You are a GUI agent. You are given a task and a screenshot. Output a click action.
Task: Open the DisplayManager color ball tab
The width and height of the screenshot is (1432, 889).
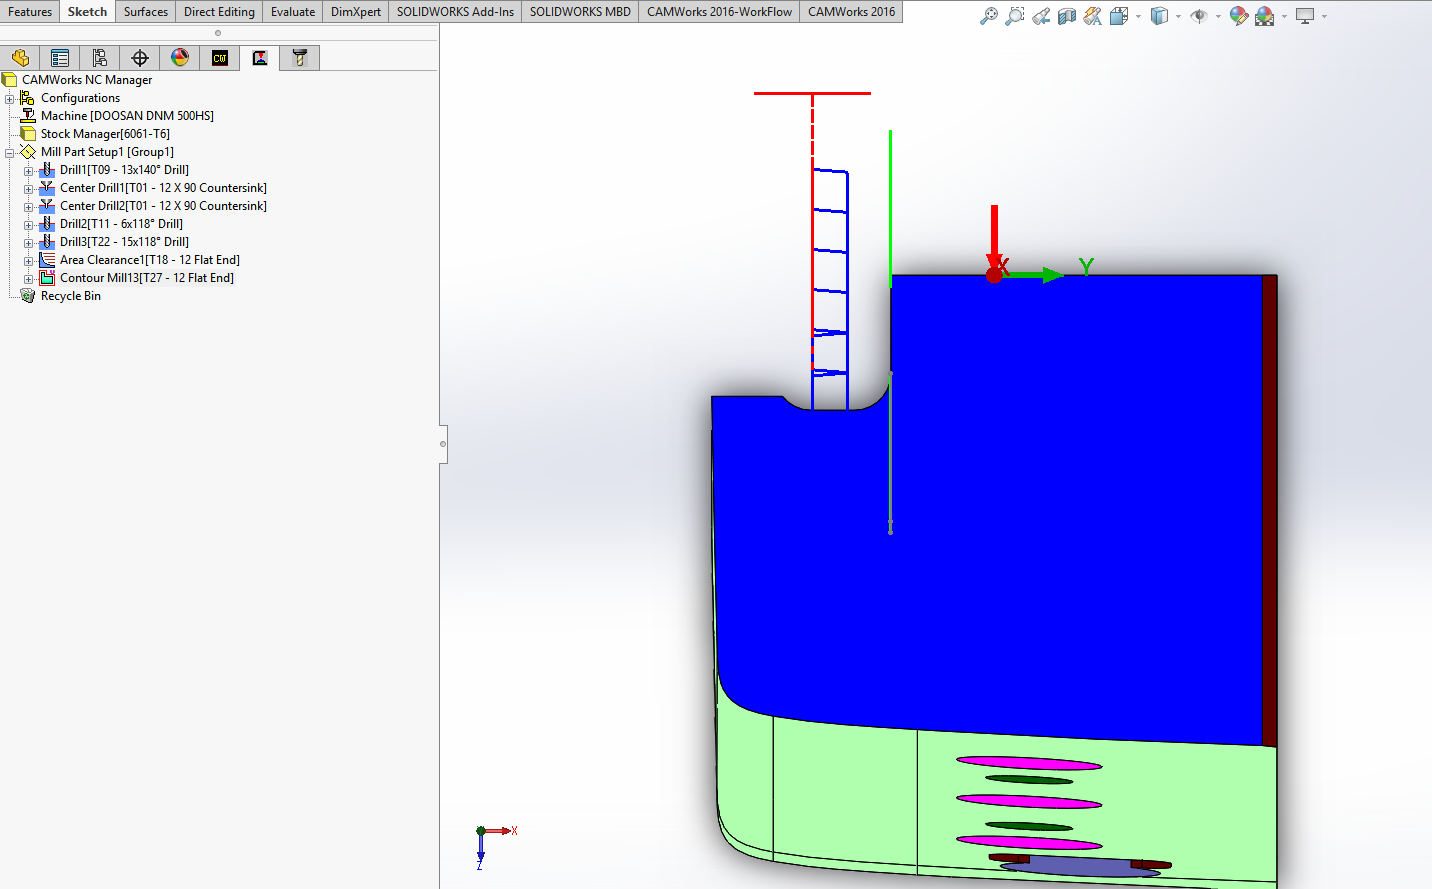tap(180, 58)
